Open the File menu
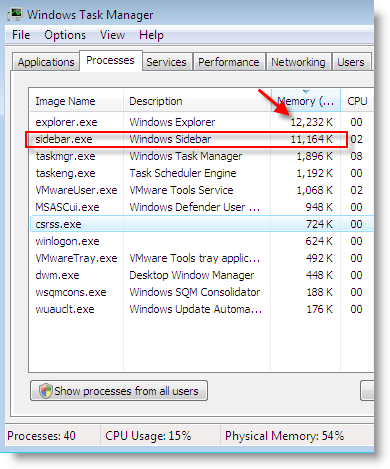 [21, 35]
